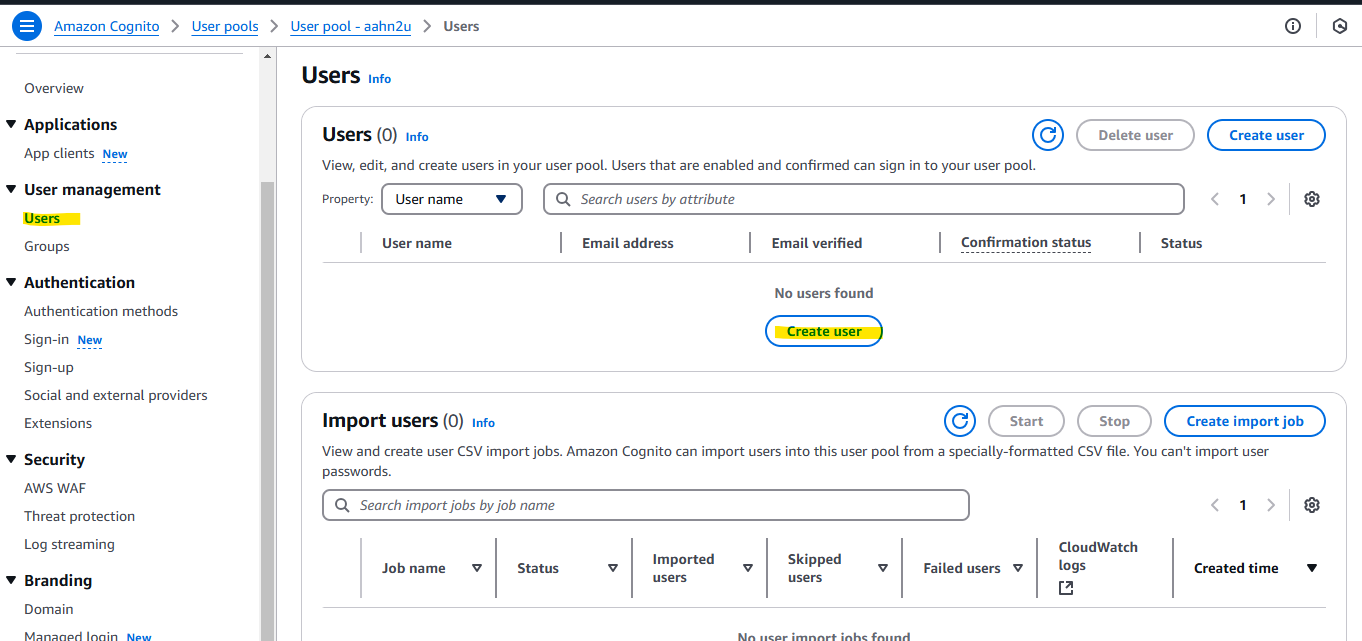Viewport: 1362px width, 641px height.
Task: Open Overview in the sidebar
Action: 54,88
